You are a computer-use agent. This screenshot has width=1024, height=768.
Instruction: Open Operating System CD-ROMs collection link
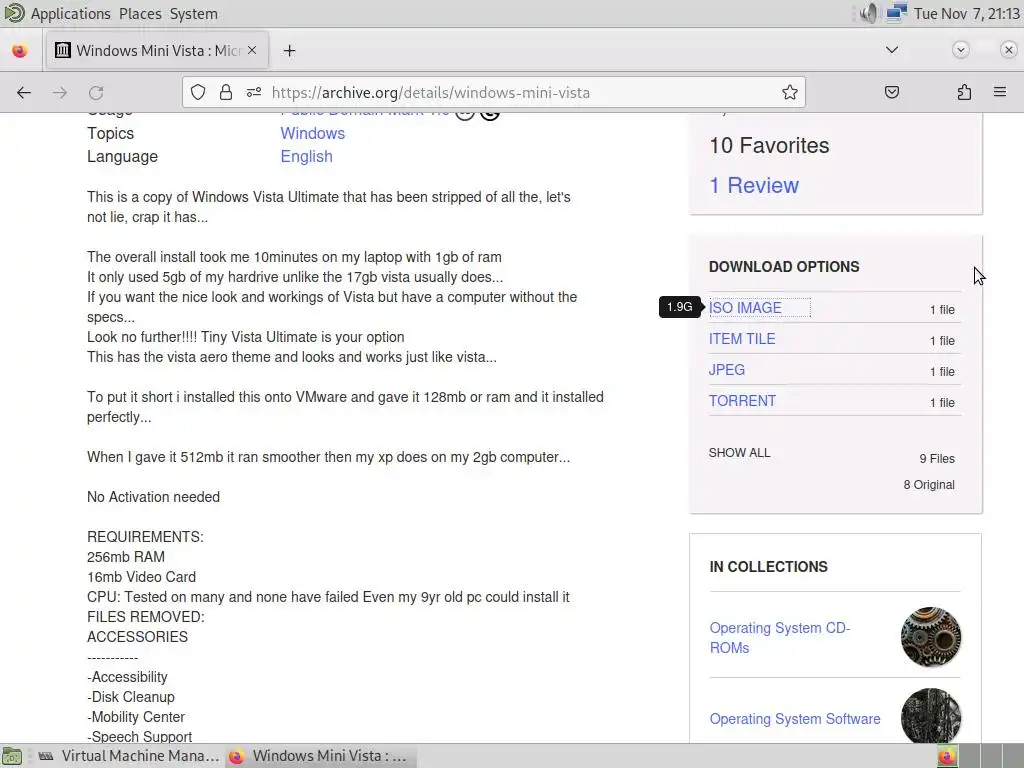[780, 637]
